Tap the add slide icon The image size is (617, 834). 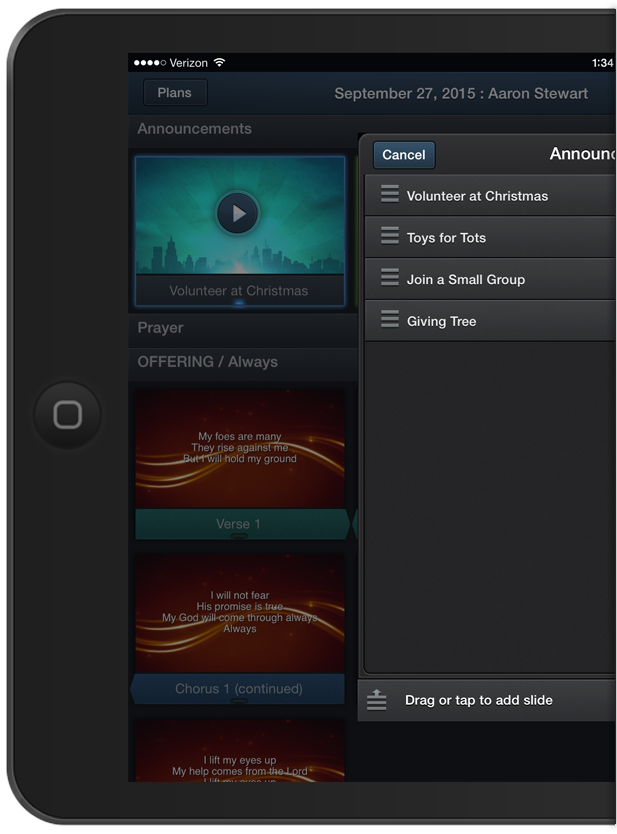click(x=376, y=700)
